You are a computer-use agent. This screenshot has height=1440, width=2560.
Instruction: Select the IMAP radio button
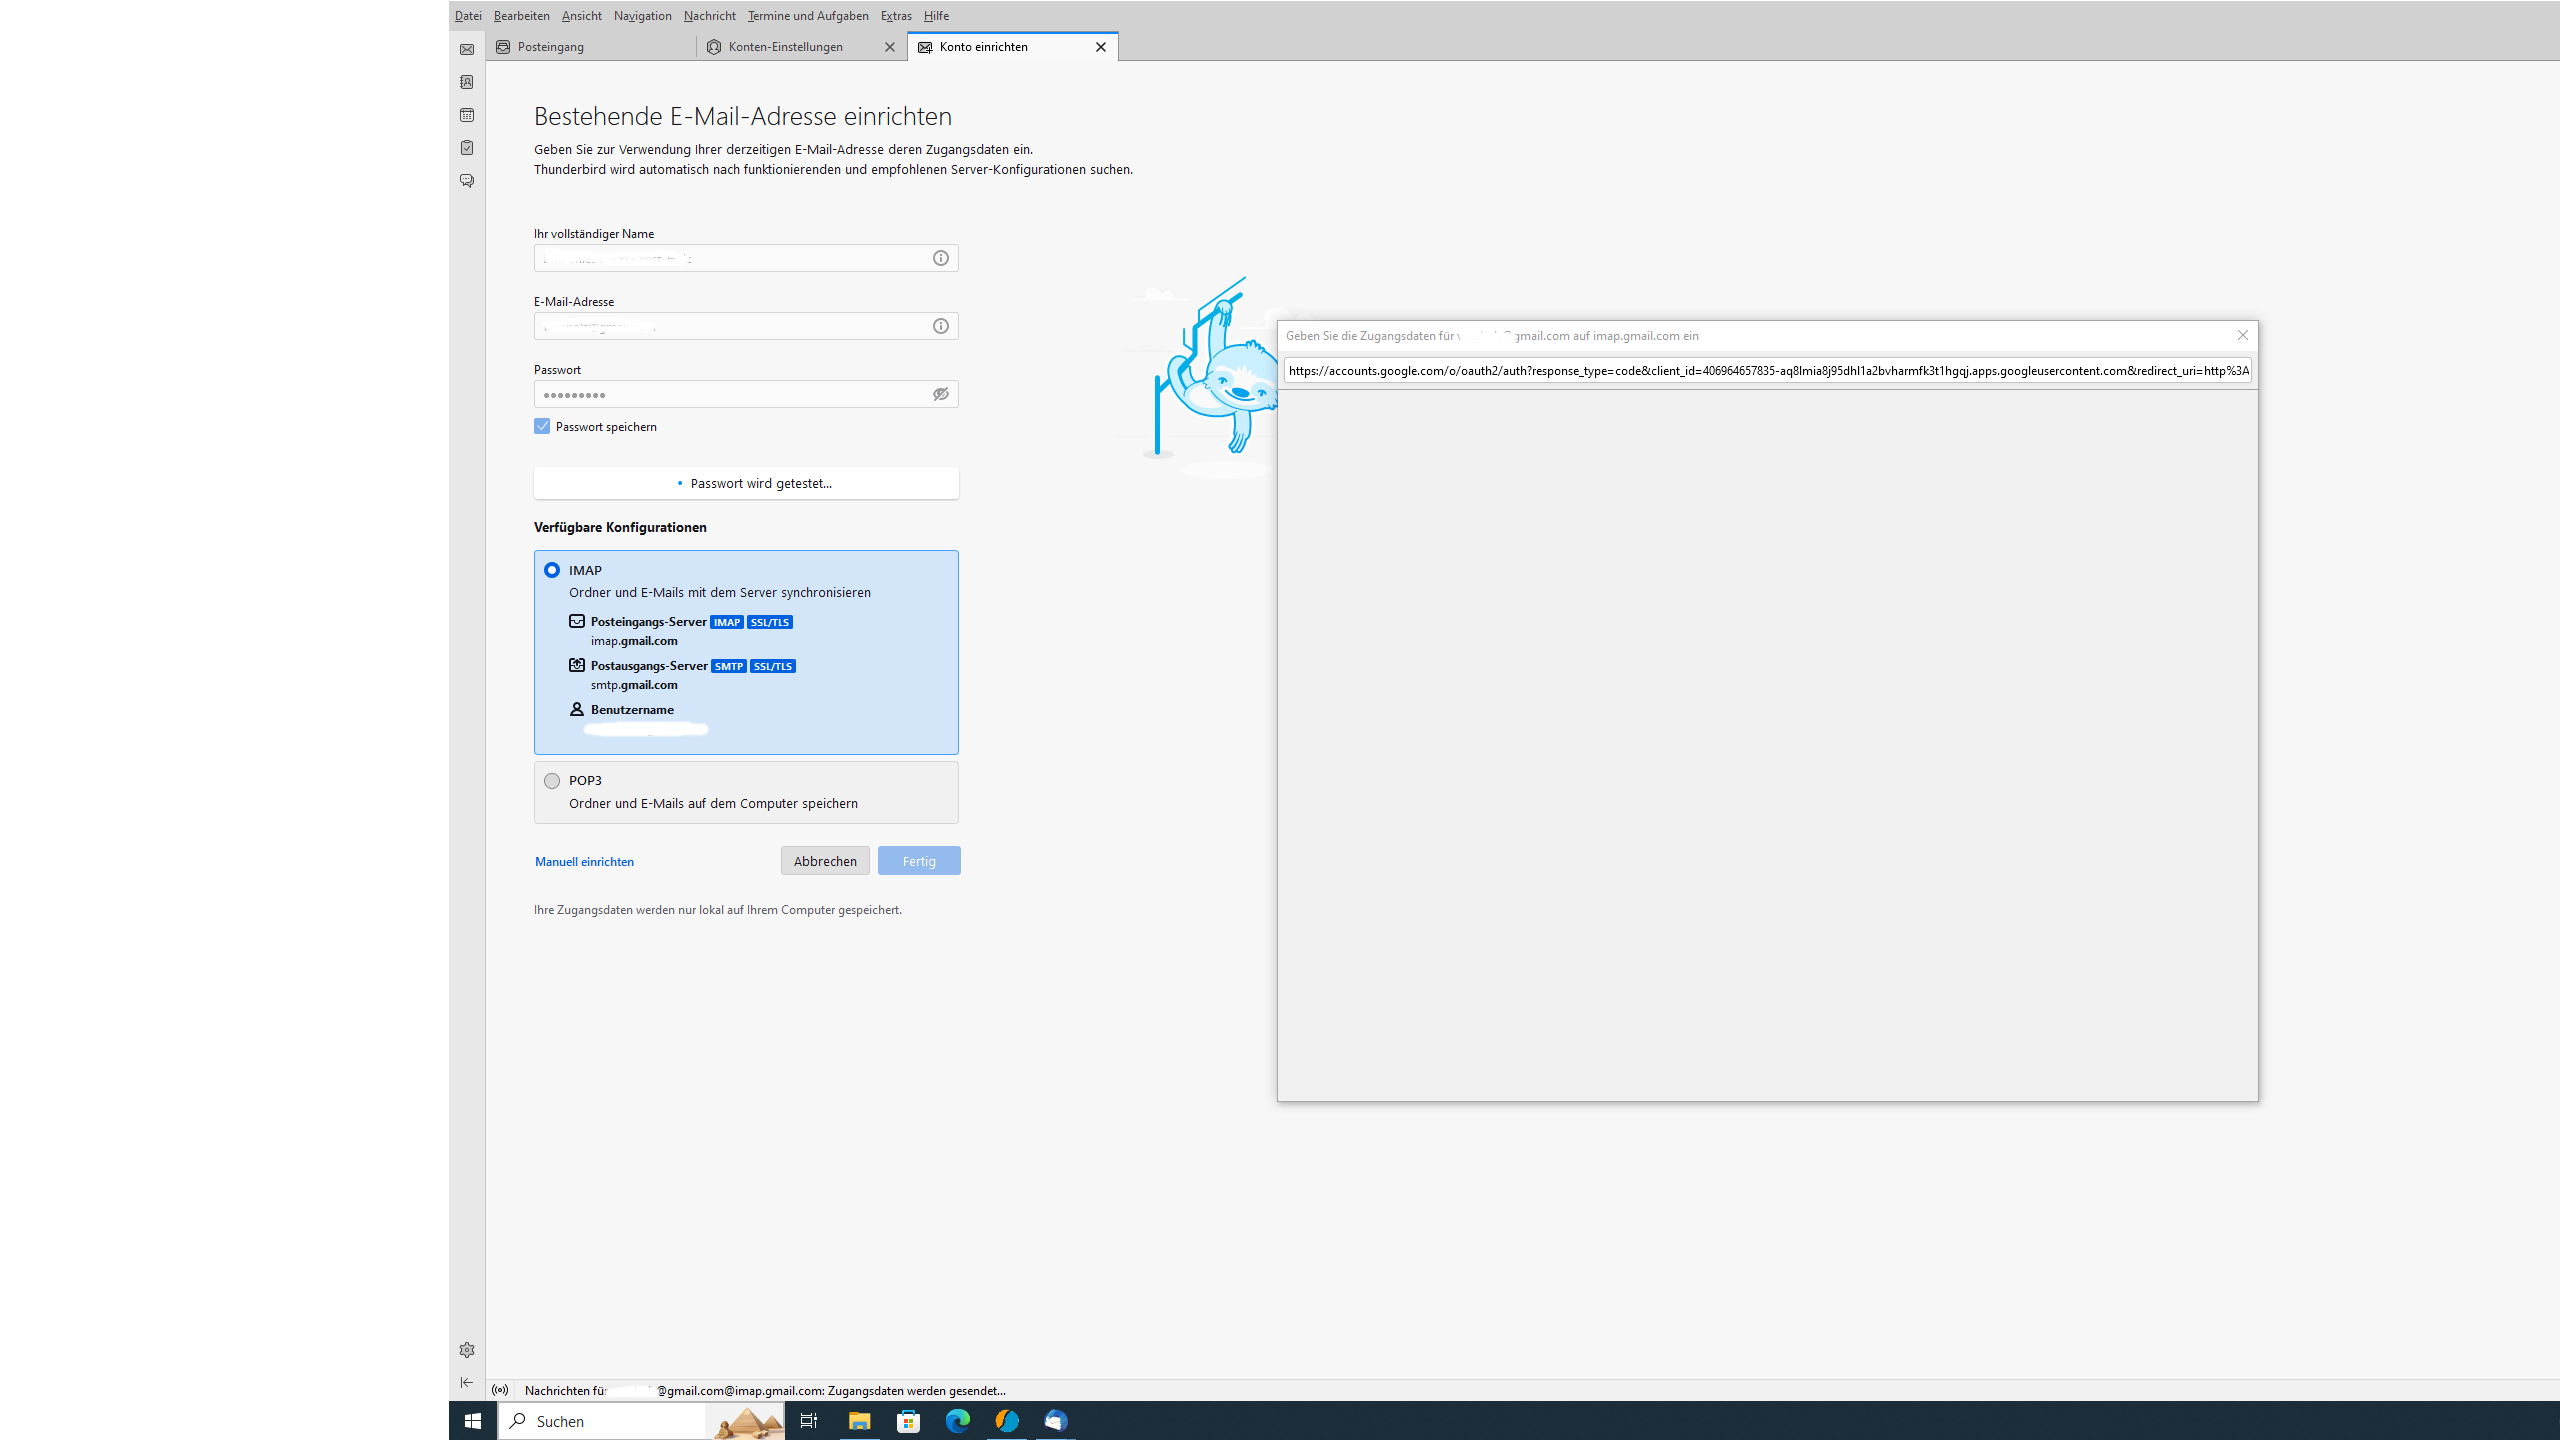[552, 570]
